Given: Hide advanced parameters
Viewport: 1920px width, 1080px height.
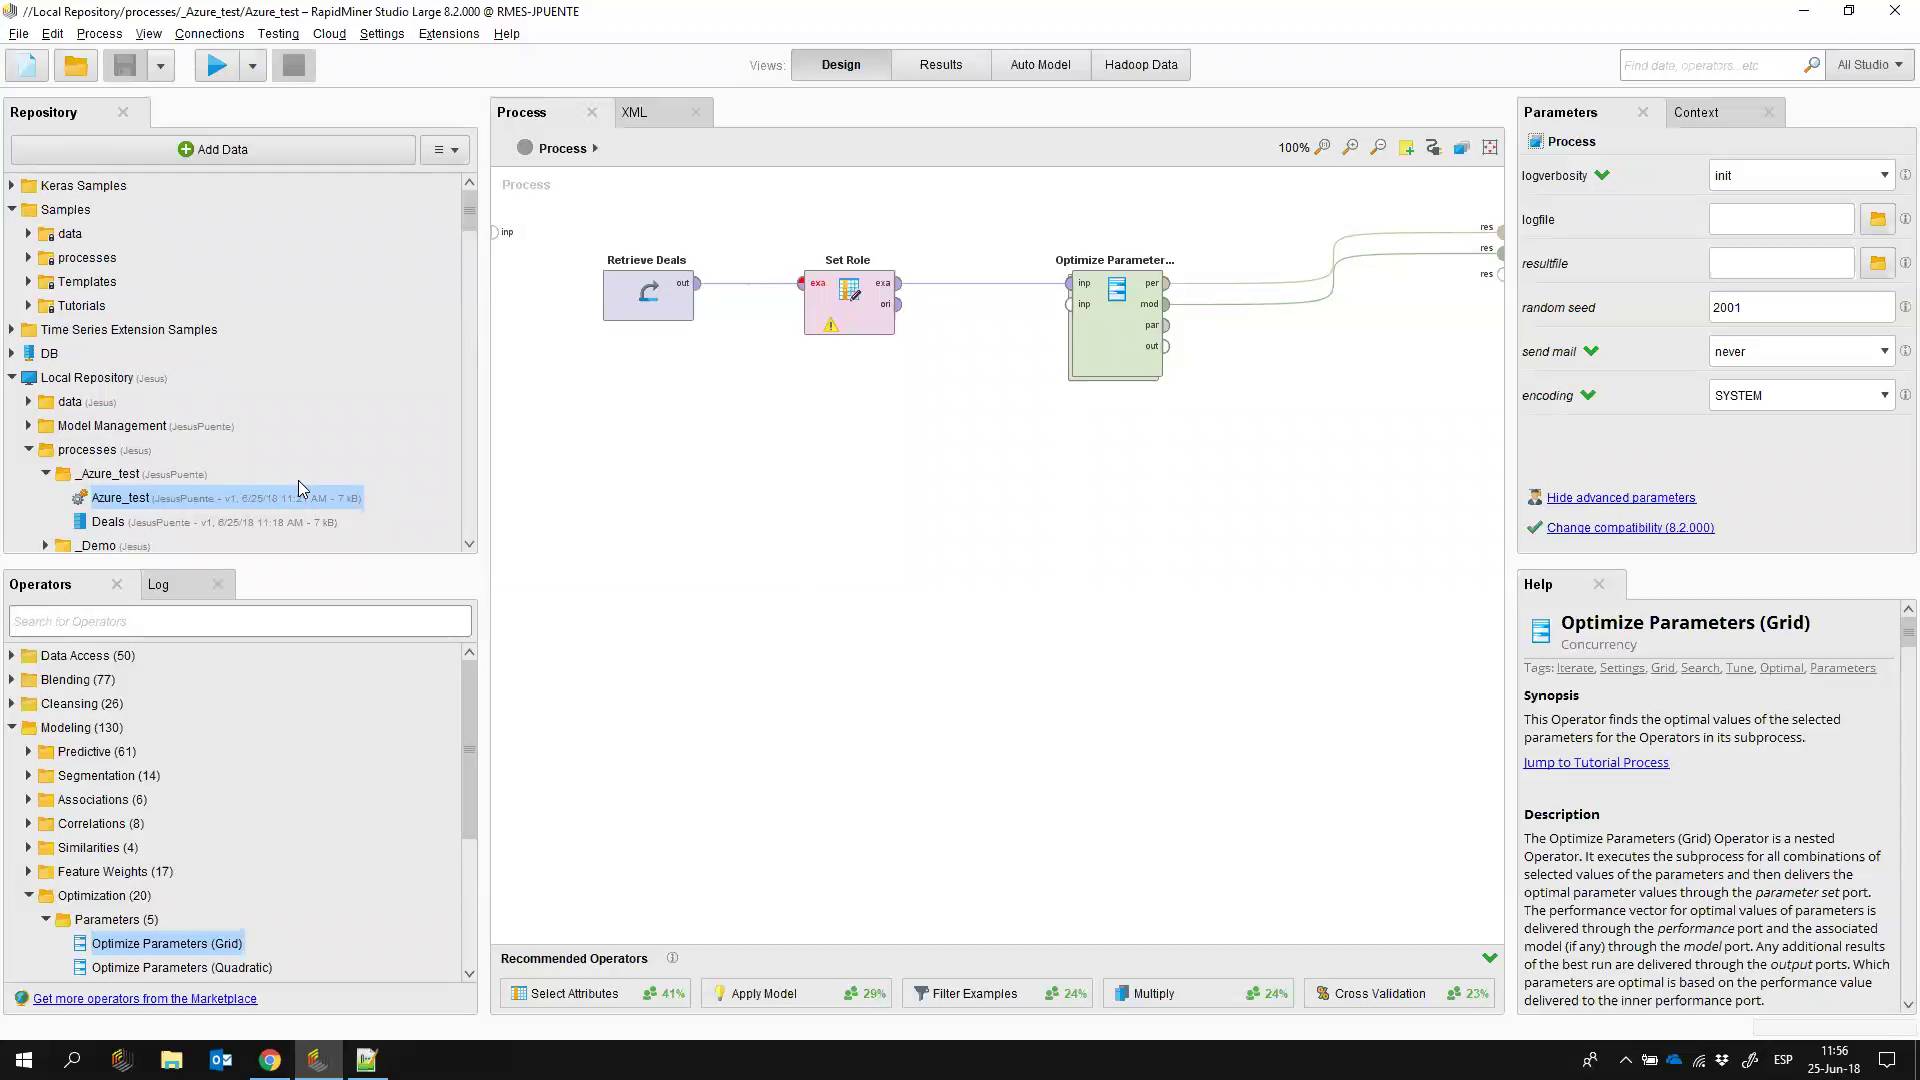Looking at the screenshot, I should 1620,498.
